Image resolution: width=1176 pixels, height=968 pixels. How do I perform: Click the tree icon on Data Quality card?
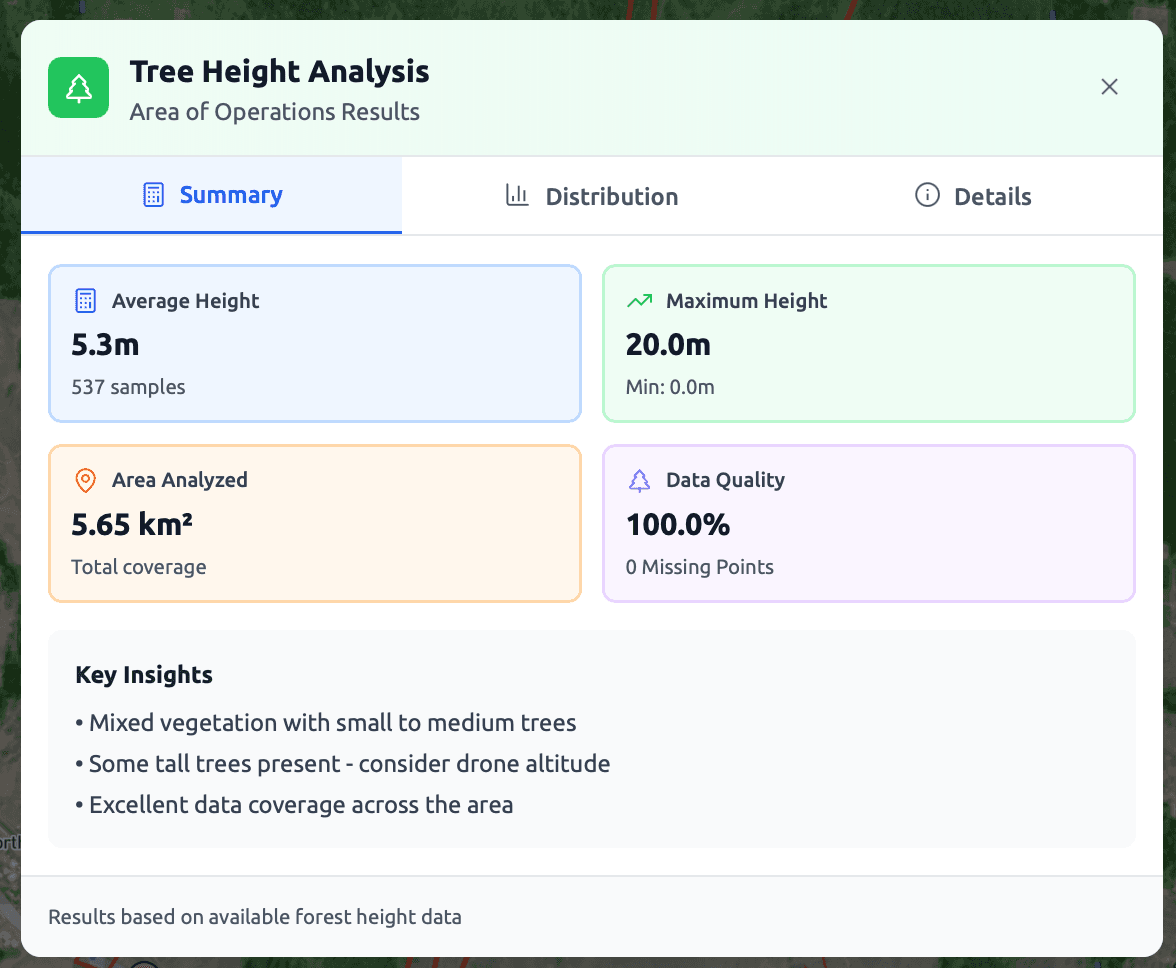click(640, 480)
